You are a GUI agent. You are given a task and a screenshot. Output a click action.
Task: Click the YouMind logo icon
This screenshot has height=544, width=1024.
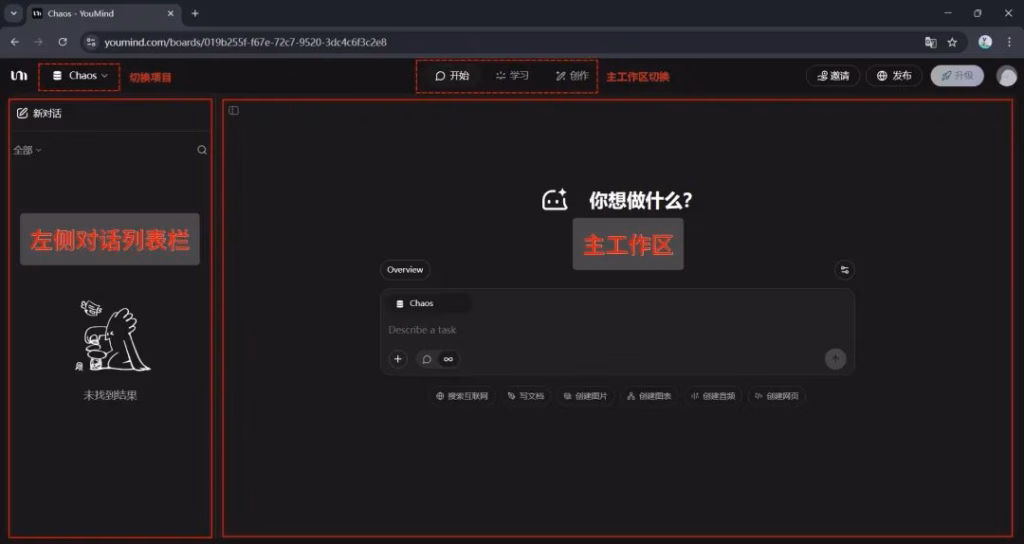[18, 76]
